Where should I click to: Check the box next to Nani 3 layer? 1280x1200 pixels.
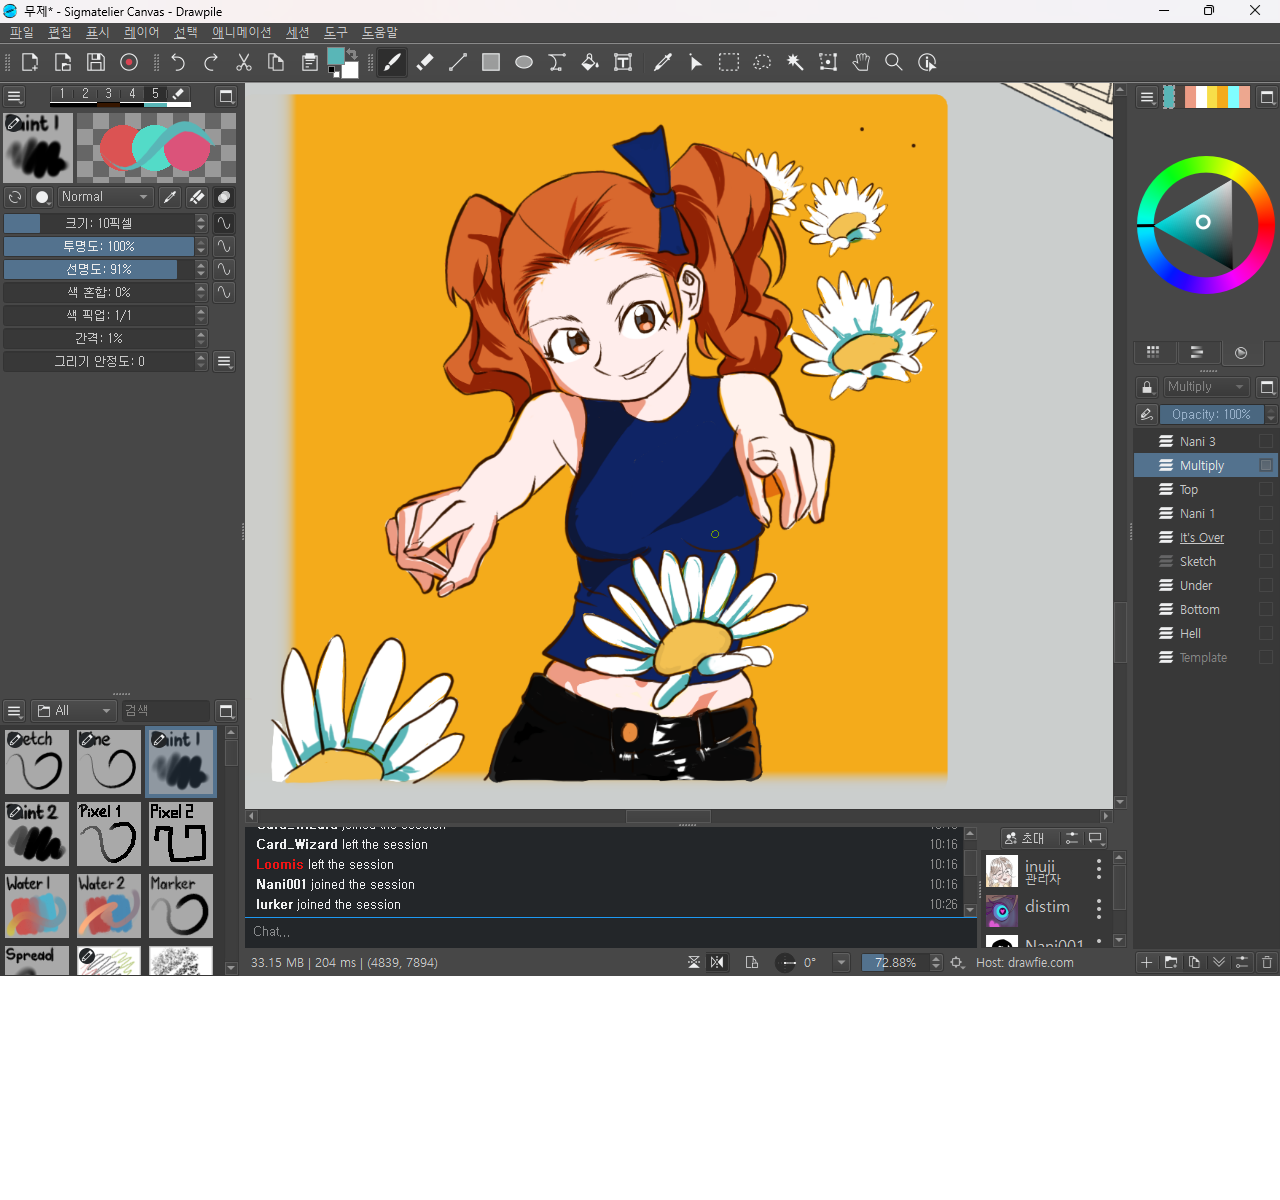1266,442
